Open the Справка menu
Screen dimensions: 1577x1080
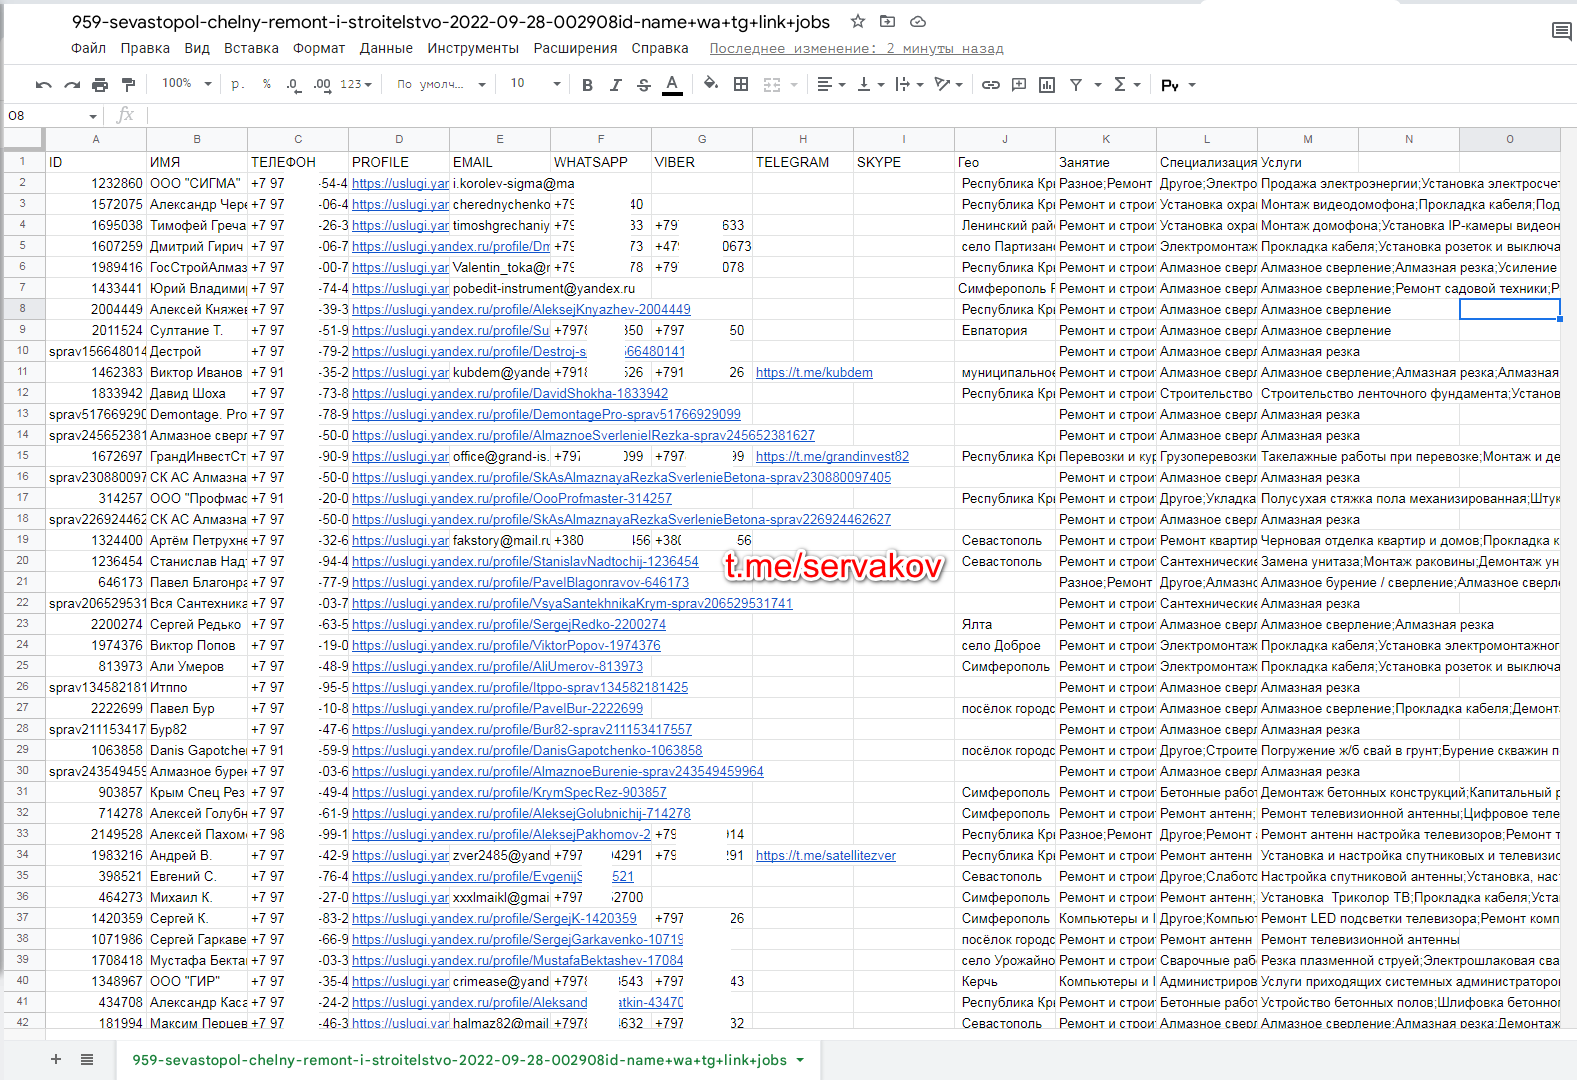[x=660, y=48]
